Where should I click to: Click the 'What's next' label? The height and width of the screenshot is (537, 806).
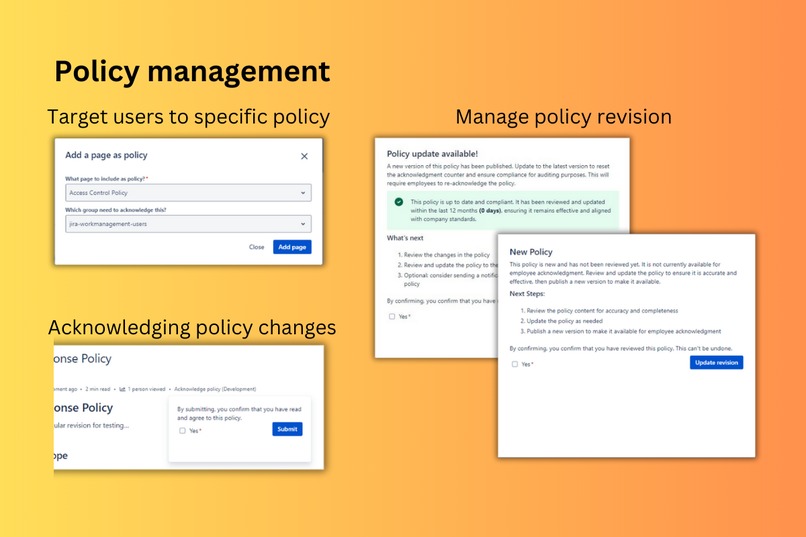click(405, 238)
